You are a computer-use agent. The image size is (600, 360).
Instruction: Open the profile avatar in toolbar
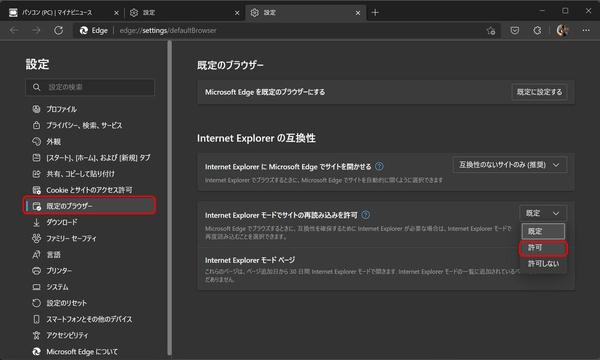coord(562,30)
